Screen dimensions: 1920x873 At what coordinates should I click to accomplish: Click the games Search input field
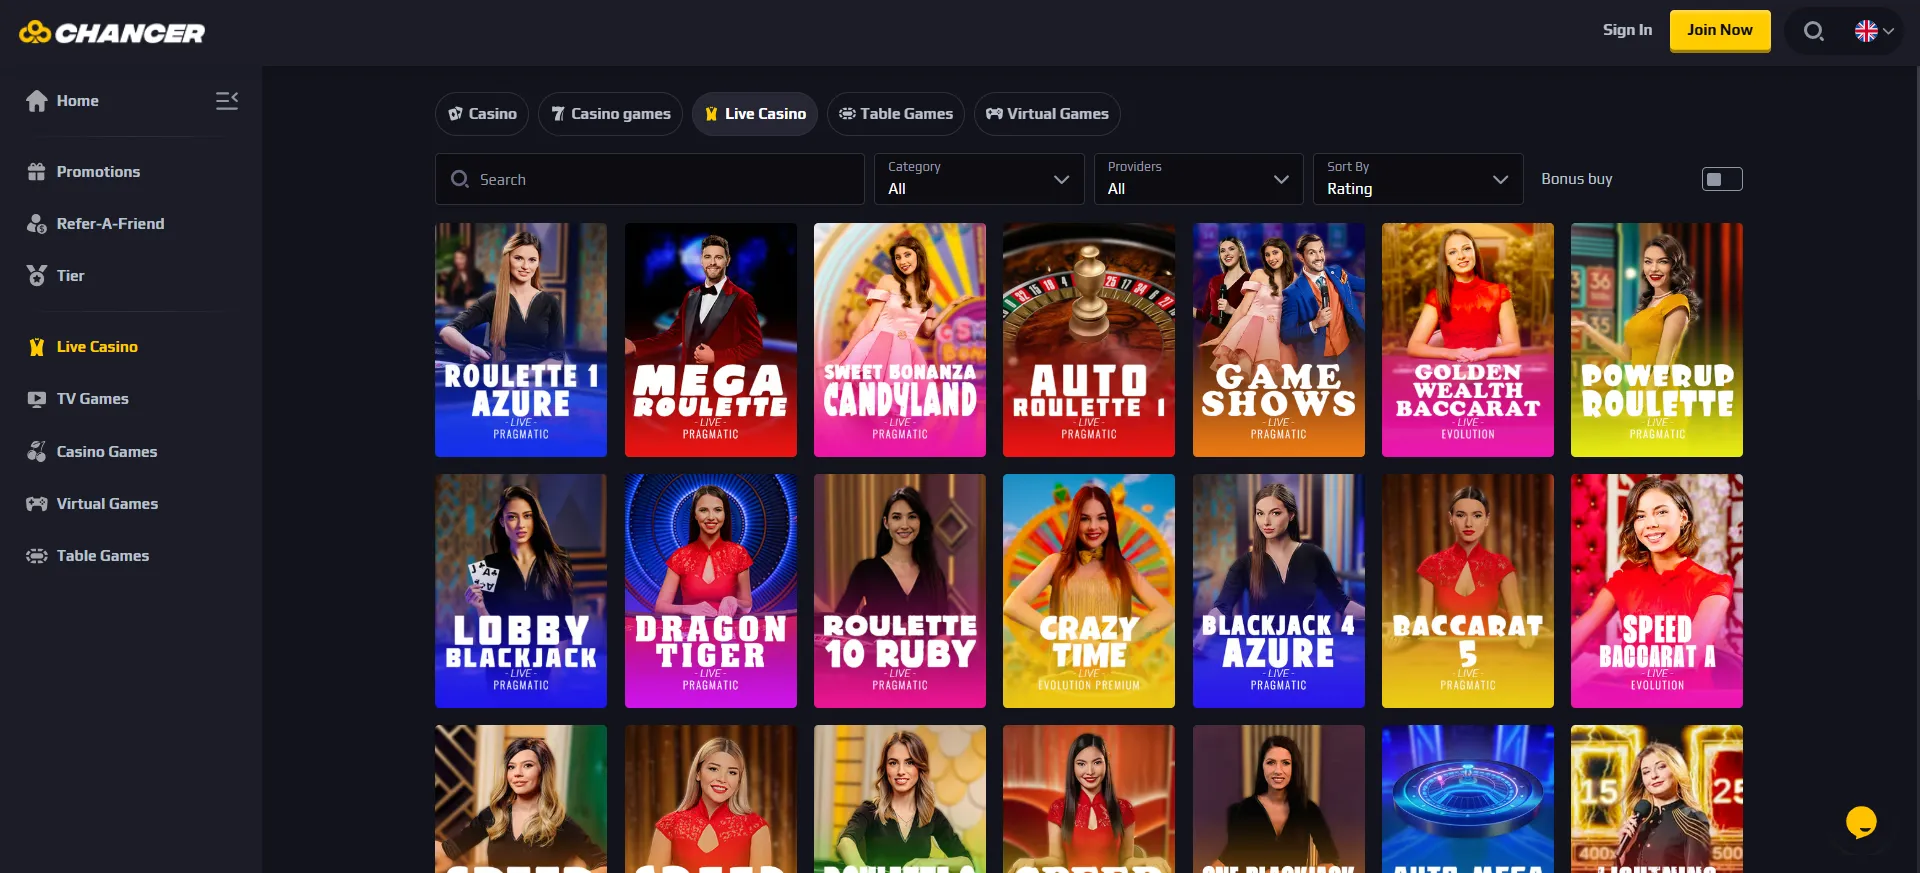point(650,179)
